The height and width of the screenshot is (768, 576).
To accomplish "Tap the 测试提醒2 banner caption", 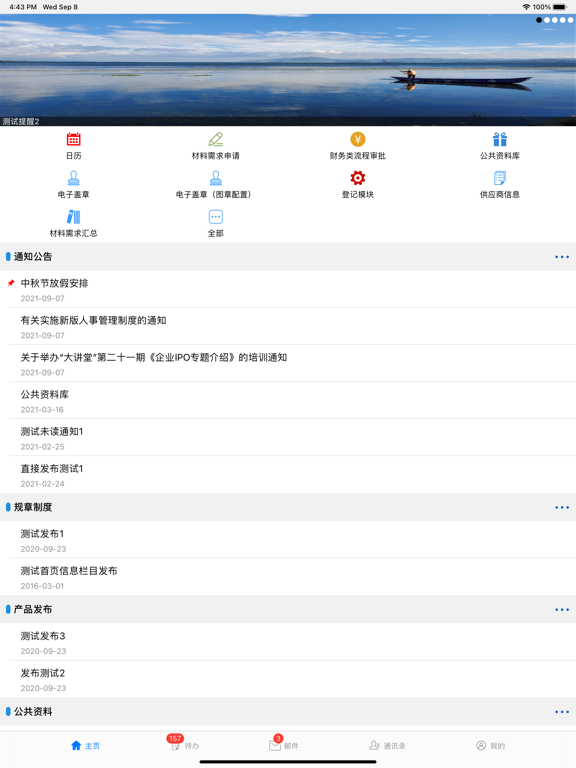I will click(x=21, y=121).
